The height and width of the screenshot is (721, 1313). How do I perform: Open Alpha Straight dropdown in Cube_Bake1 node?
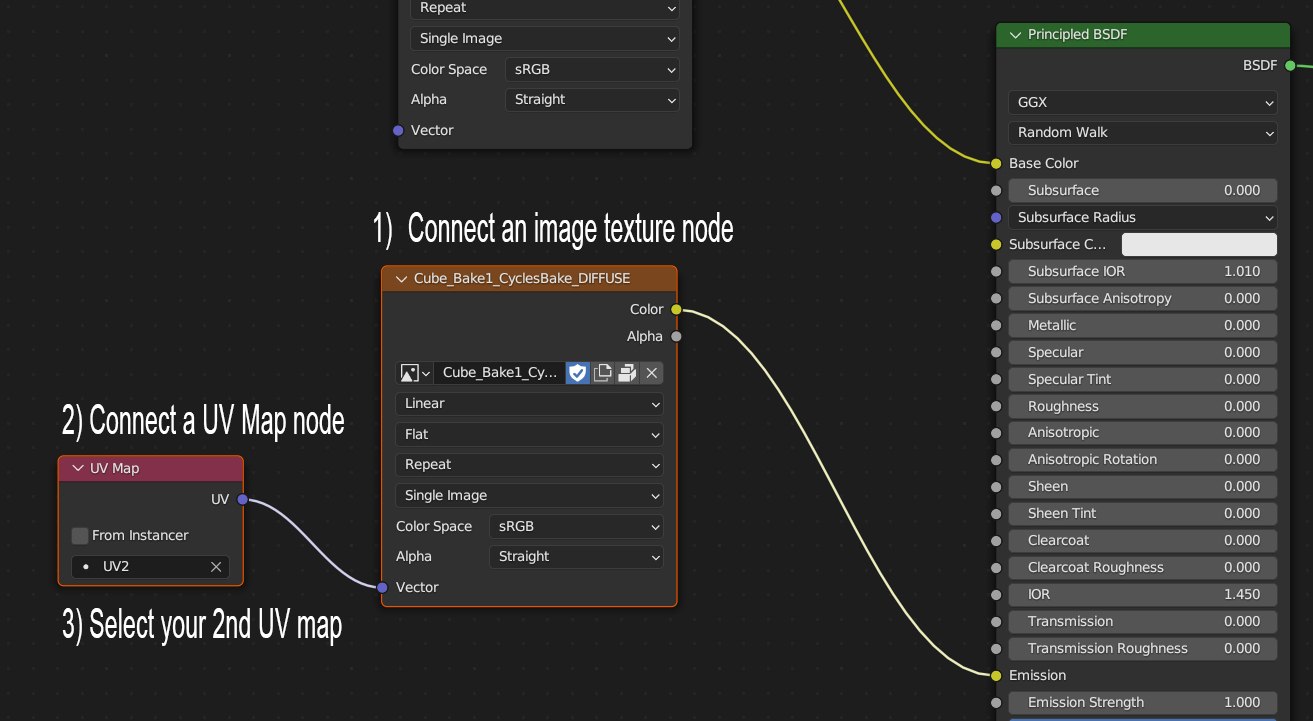point(576,557)
